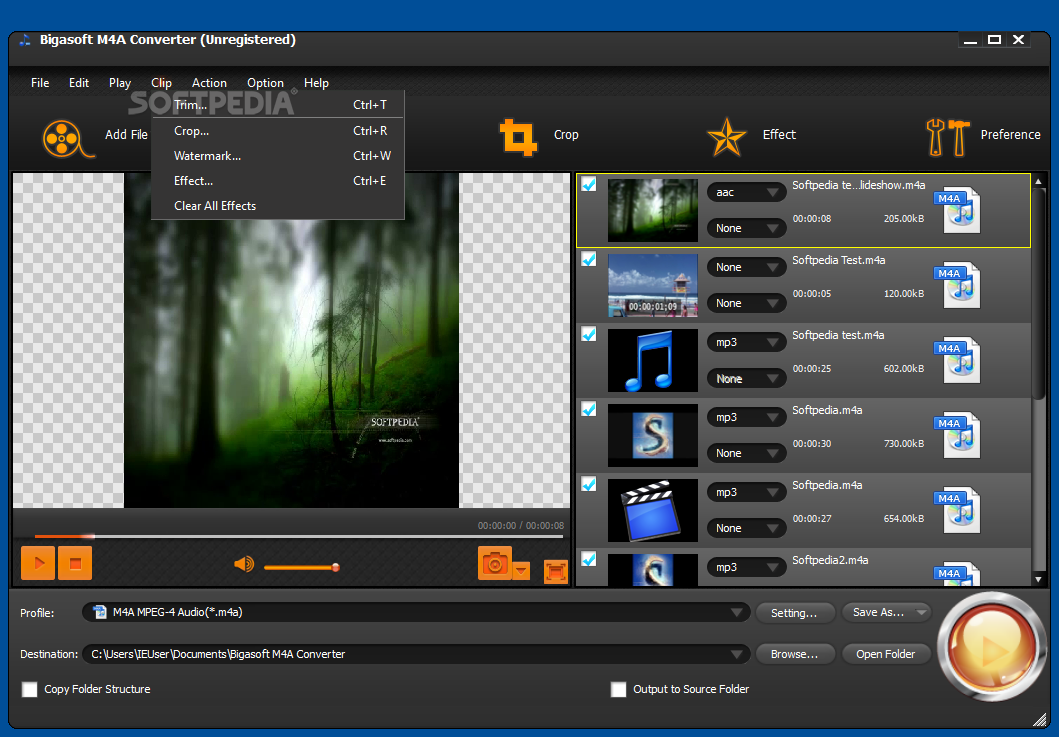Click the Browse... button
1059x737 pixels.
(x=794, y=654)
